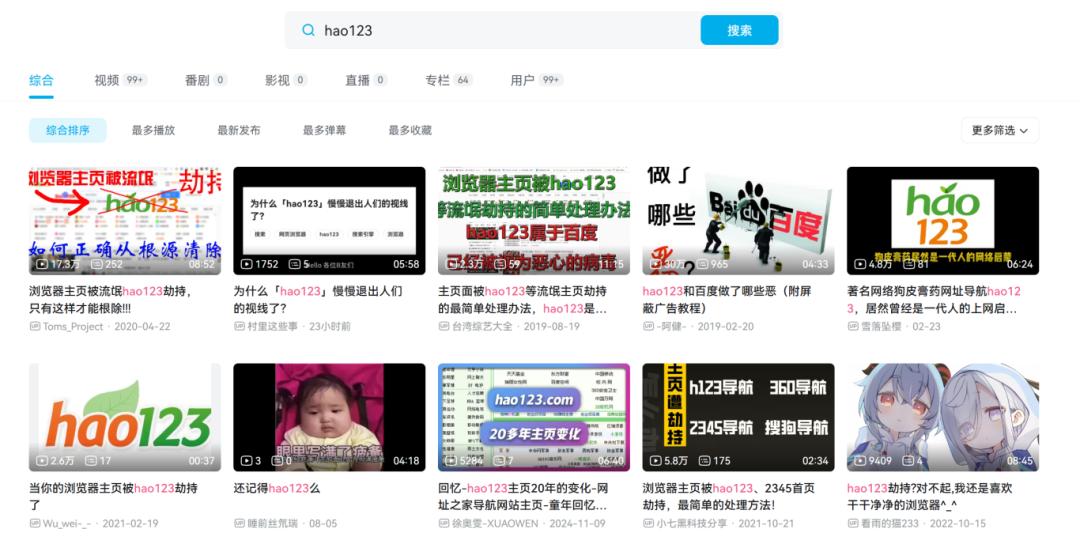Click uploader icon beside 雪落坠樱
Viewport: 1080px width, 548px height.
[853, 326]
